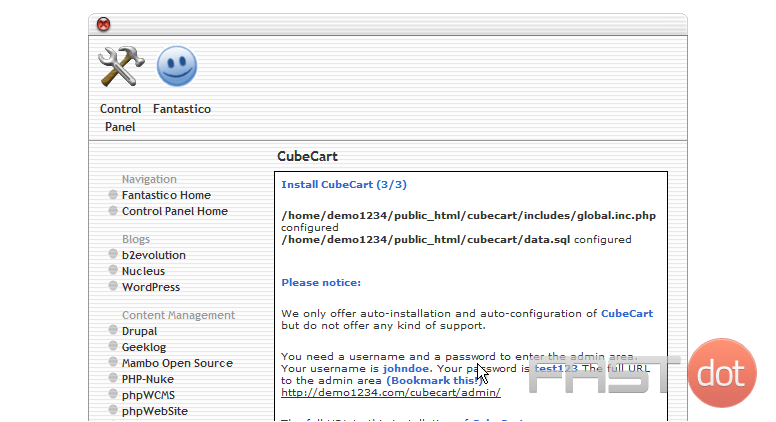The image size is (776, 422).
Task: Click the Fantastico smiley face icon
Action: [177, 66]
